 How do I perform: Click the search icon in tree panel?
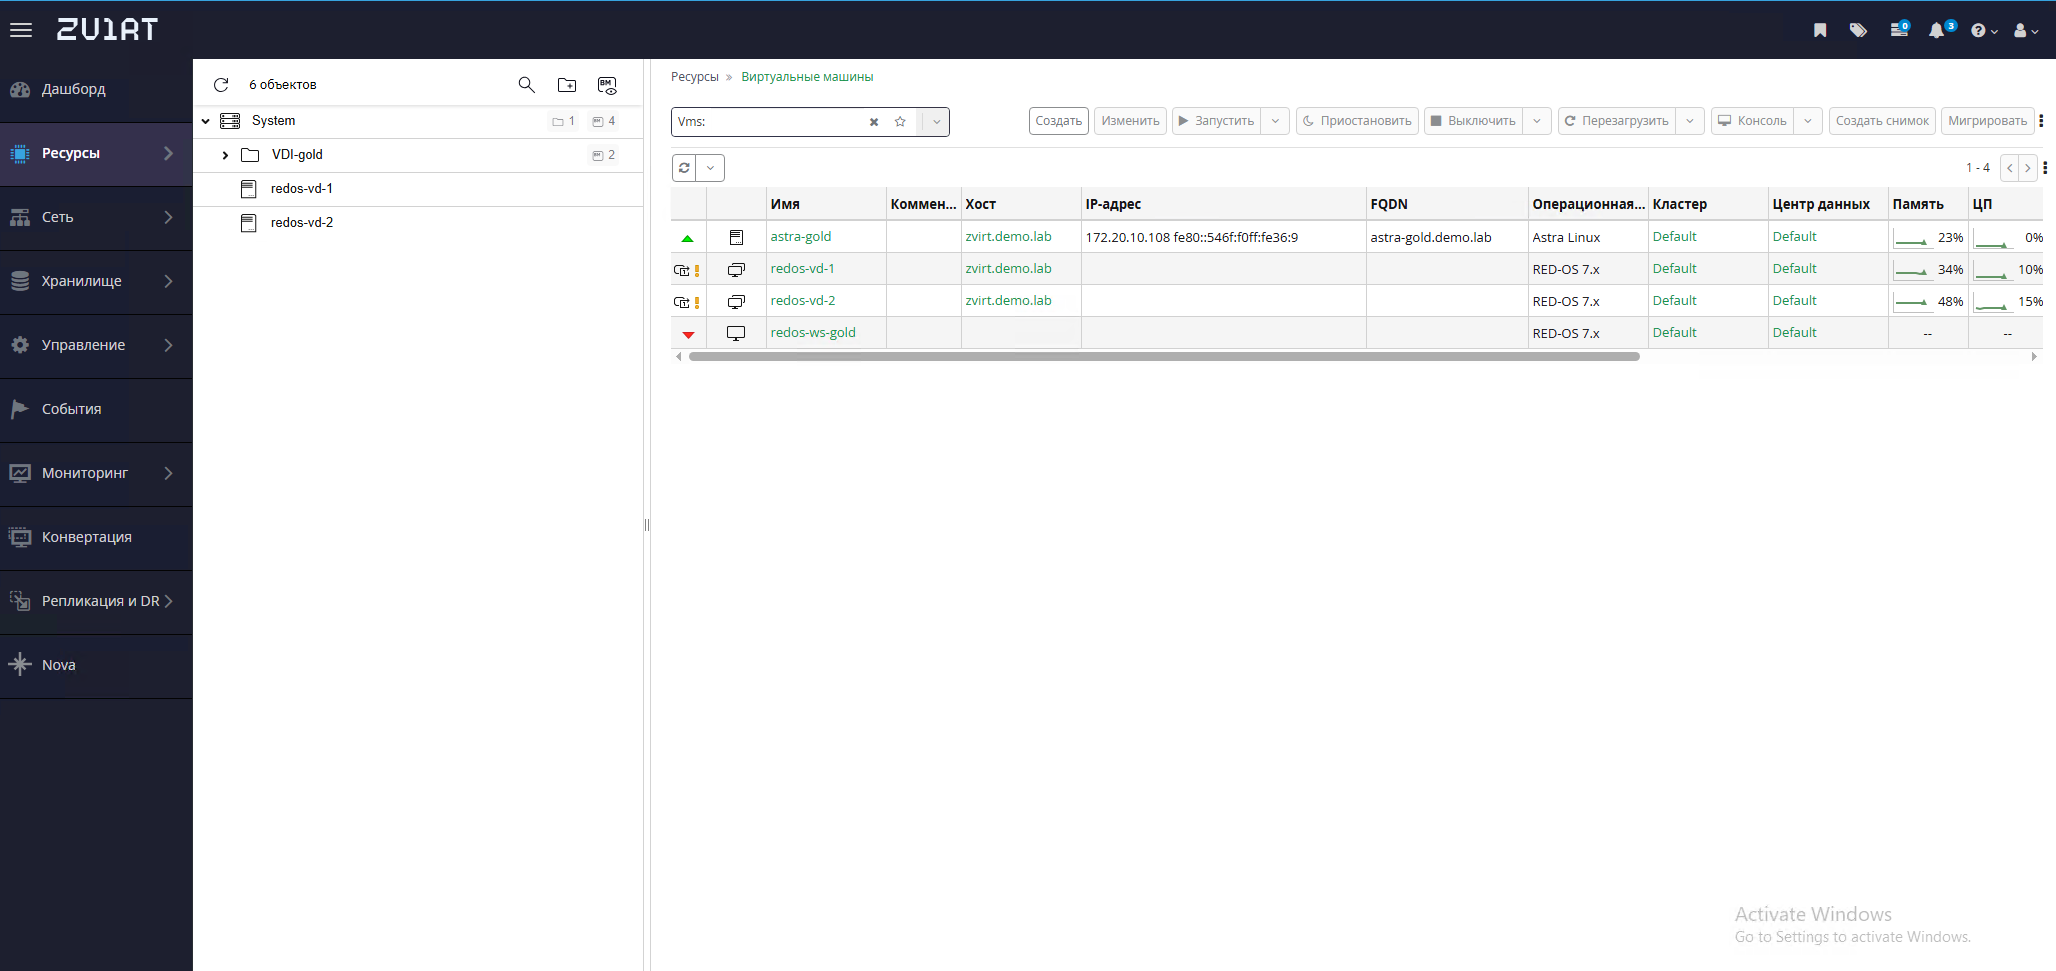[x=526, y=85]
